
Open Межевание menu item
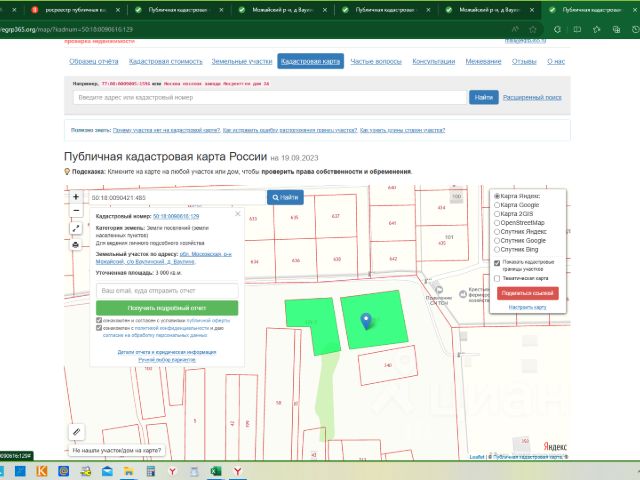pyautogui.click(x=483, y=61)
